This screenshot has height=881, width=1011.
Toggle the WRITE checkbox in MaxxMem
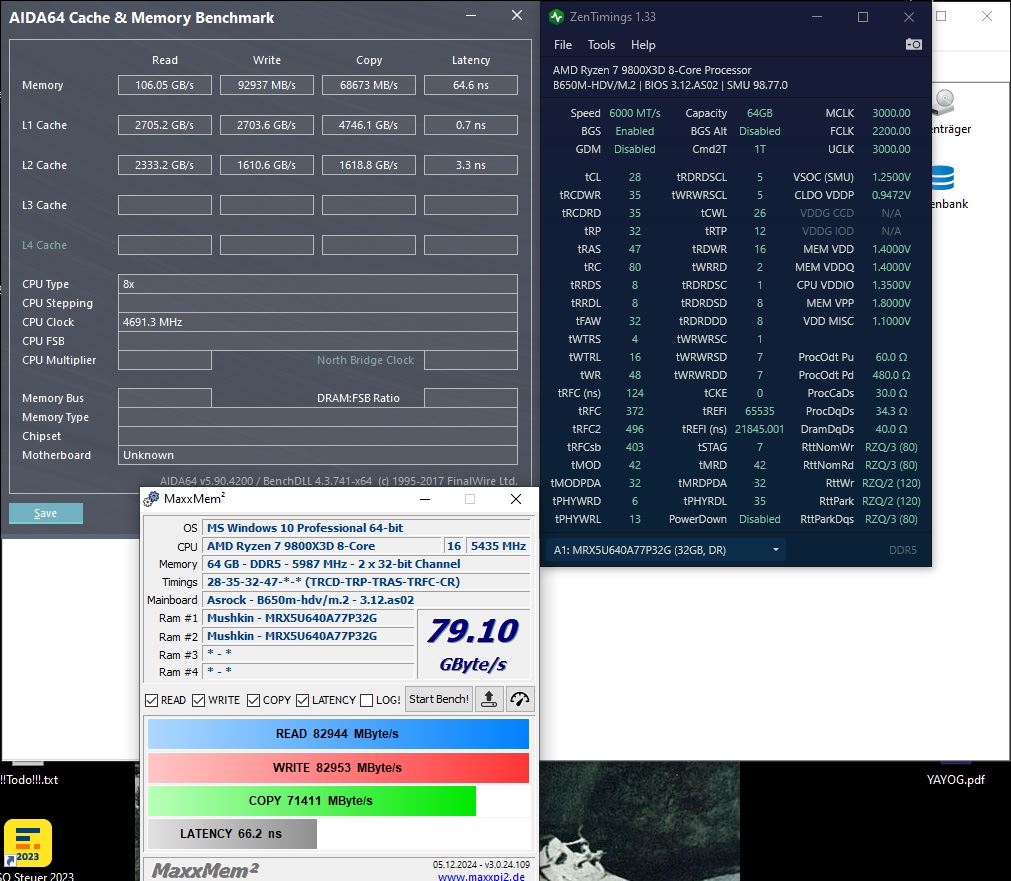tap(199, 700)
